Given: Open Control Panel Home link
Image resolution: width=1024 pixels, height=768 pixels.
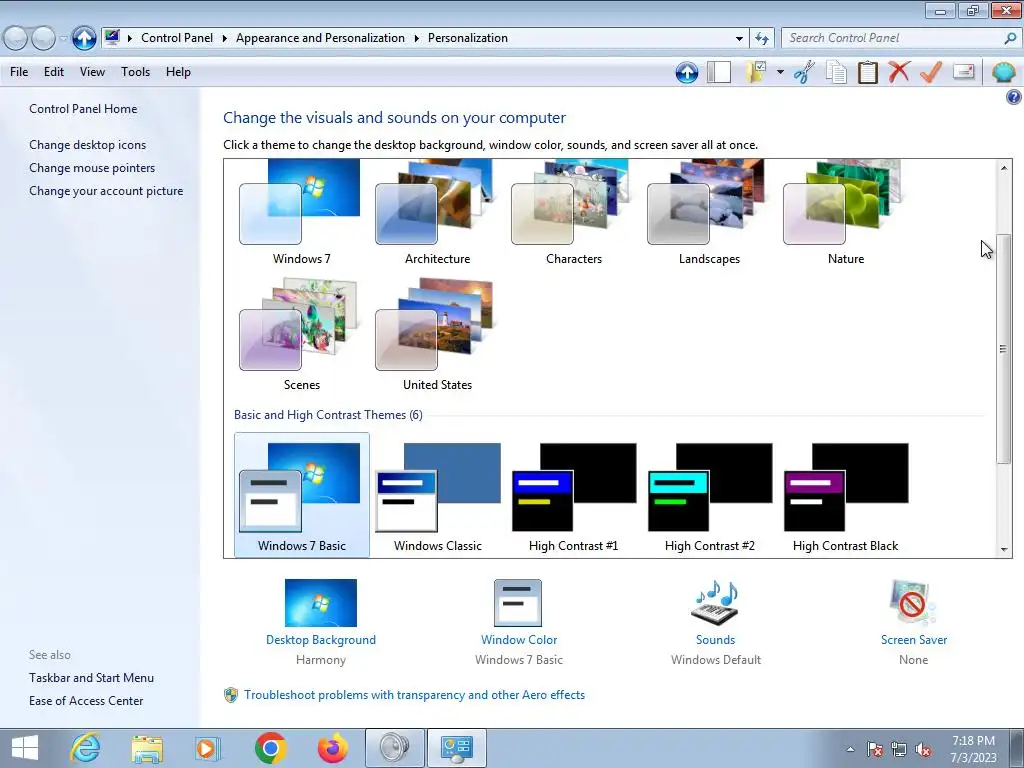Looking at the screenshot, I should tap(83, 109).
